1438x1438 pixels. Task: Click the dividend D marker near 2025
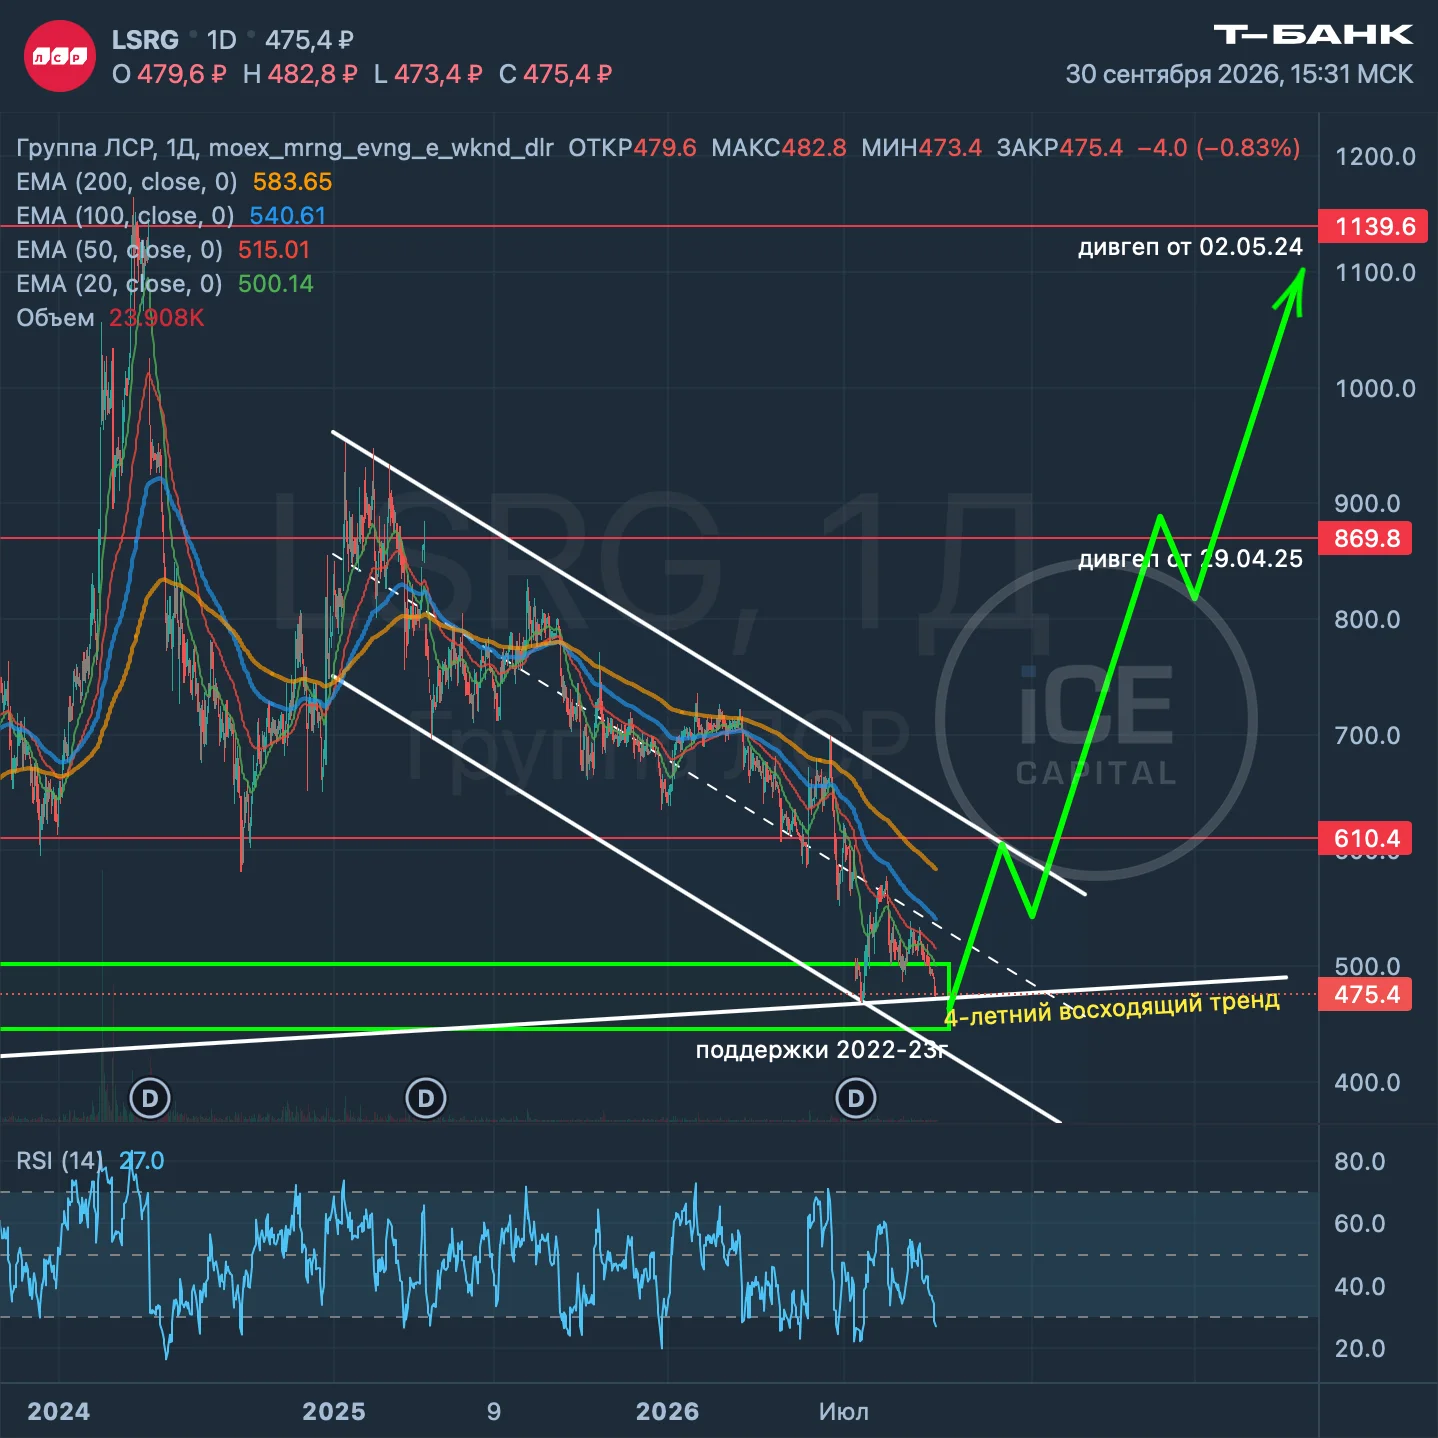pyautogui.click(x=426, y=1098)
